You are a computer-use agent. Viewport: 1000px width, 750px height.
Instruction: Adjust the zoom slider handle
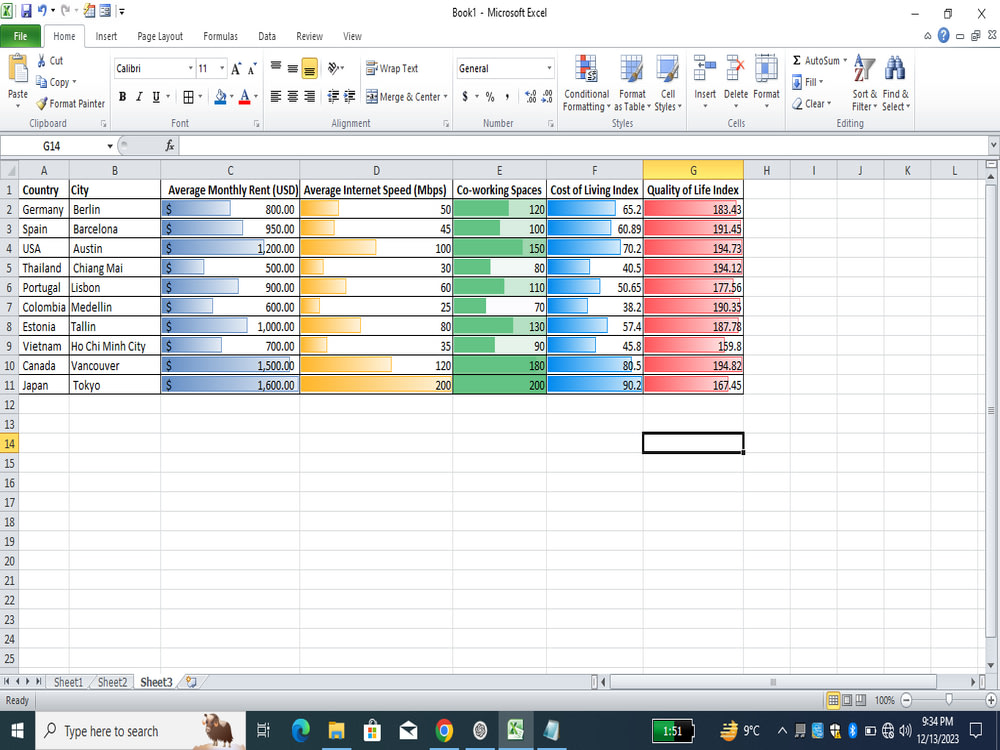pos(949,700)
